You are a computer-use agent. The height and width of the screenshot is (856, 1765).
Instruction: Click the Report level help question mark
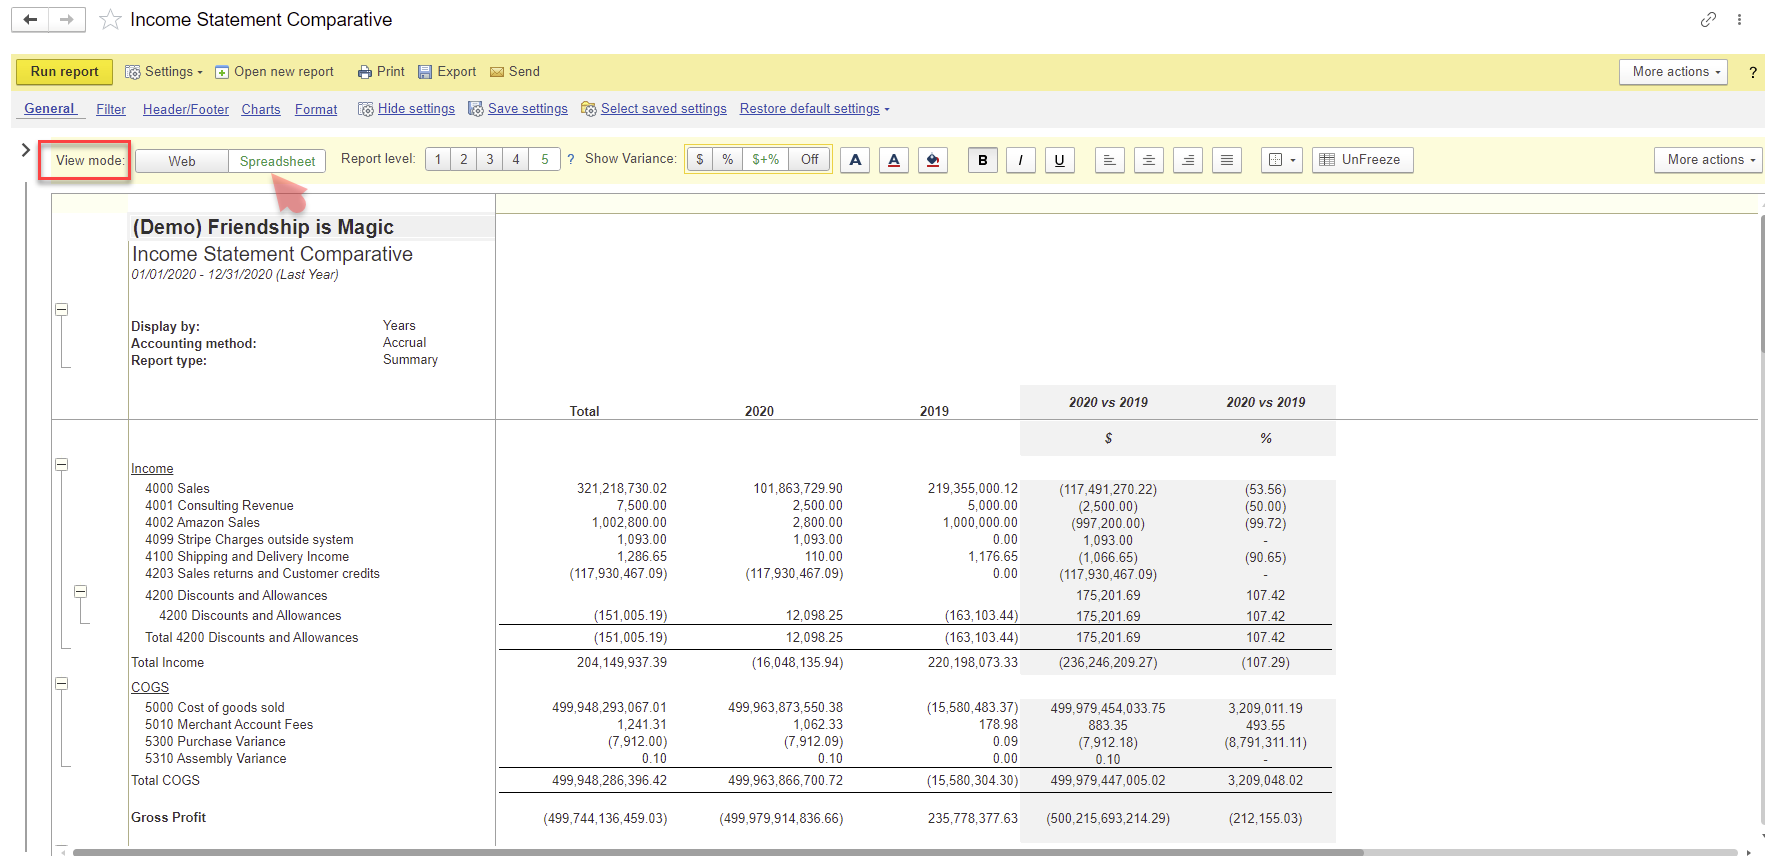point(571,159)
